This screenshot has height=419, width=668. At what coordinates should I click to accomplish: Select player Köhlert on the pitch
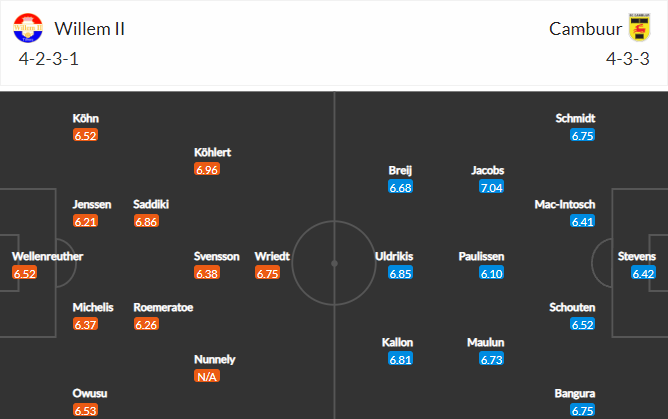(213, 153)
